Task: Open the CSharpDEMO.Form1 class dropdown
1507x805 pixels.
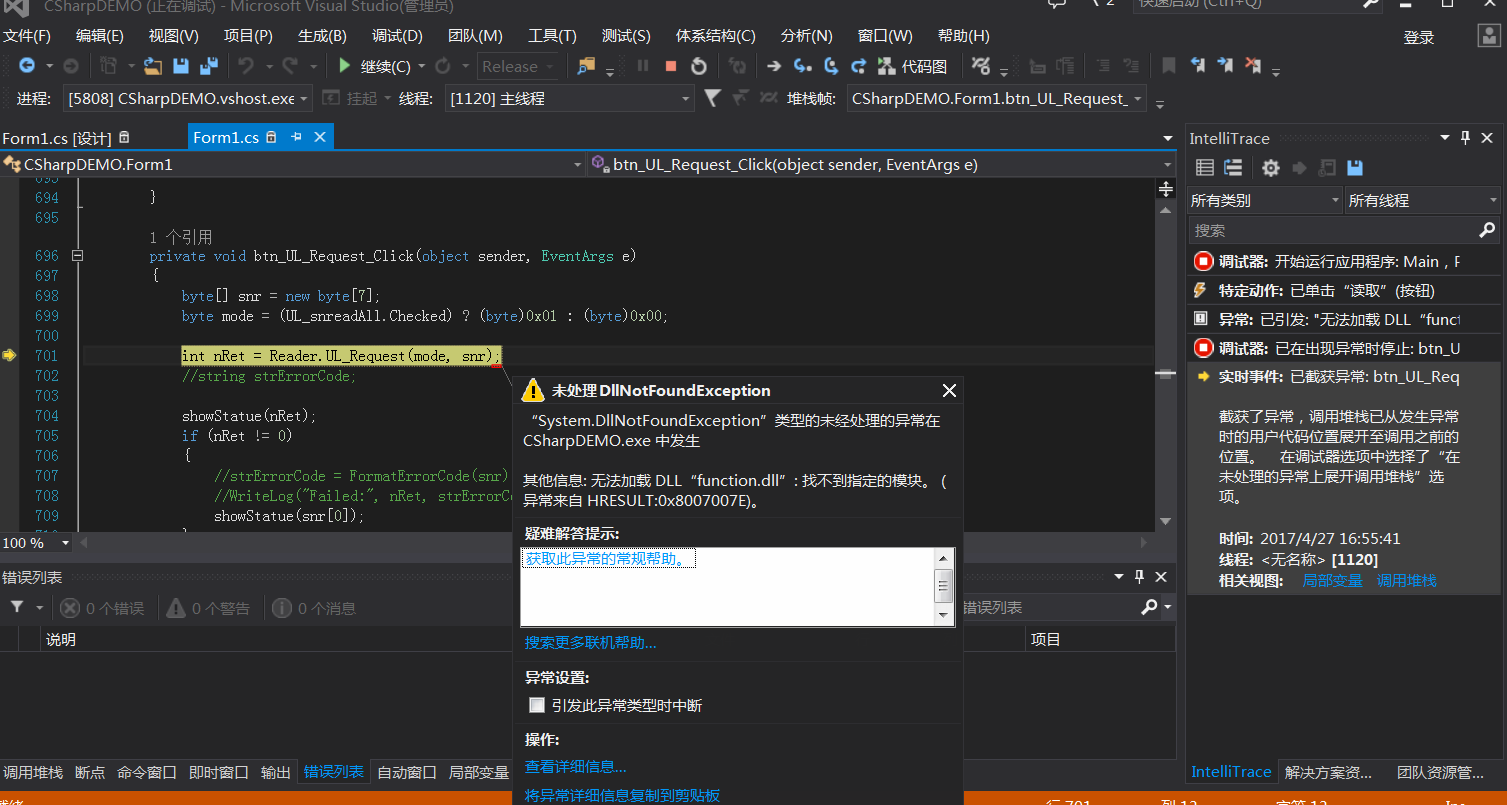Action: pyautogui.click(x=294, y=164)
